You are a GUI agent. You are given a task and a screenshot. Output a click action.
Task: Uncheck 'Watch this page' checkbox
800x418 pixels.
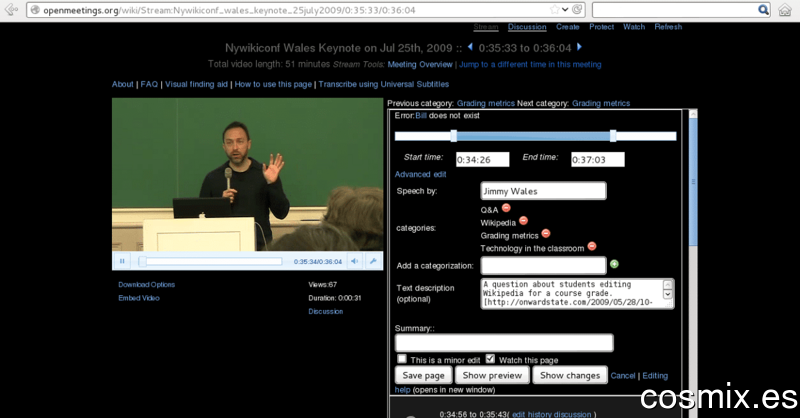click(490, 358)
